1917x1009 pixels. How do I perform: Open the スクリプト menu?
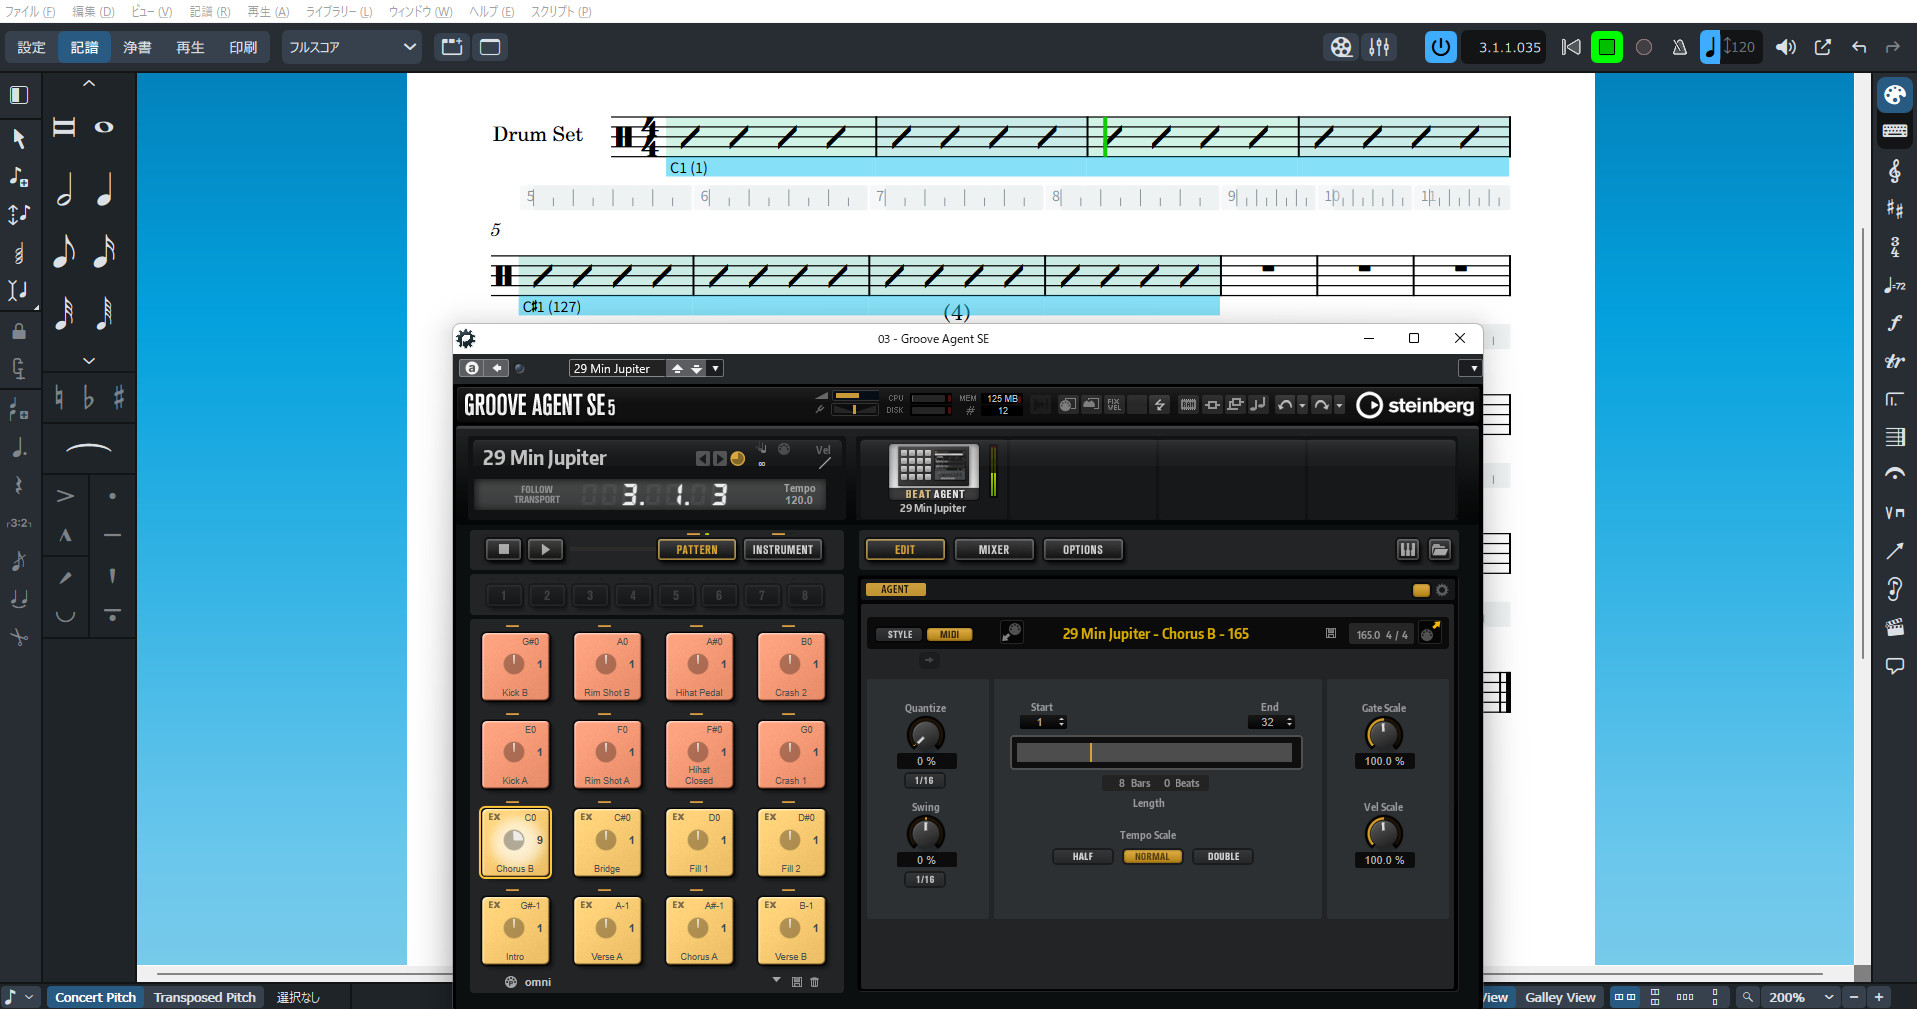point(561,12)
